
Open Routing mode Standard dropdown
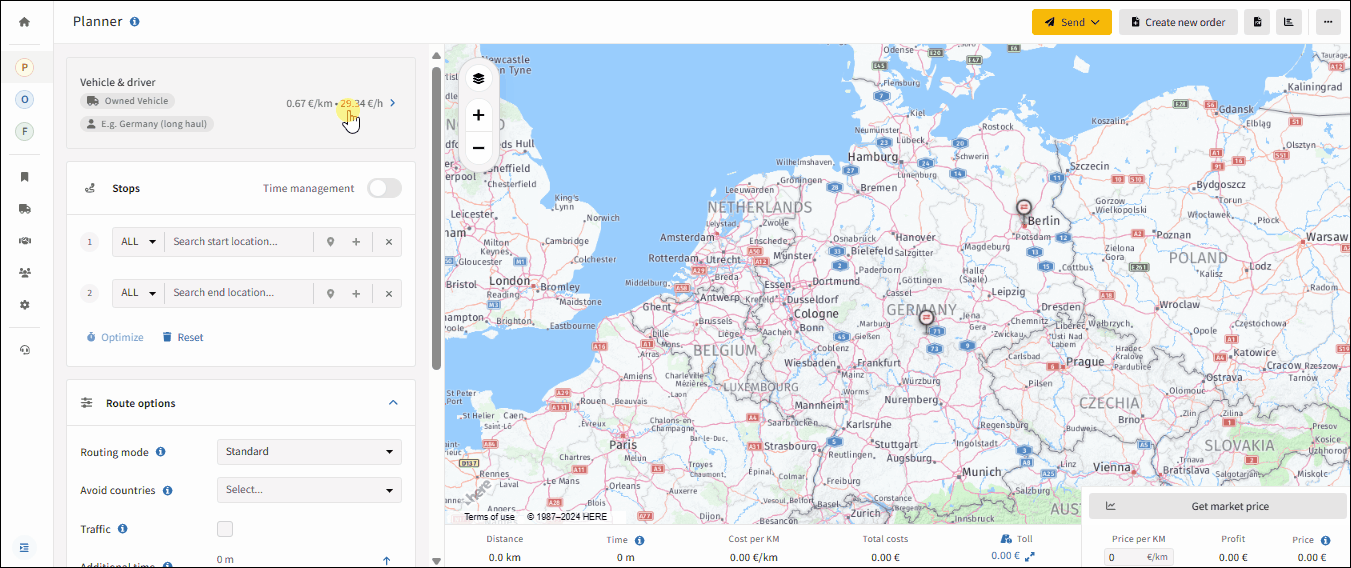pos(309,452)
